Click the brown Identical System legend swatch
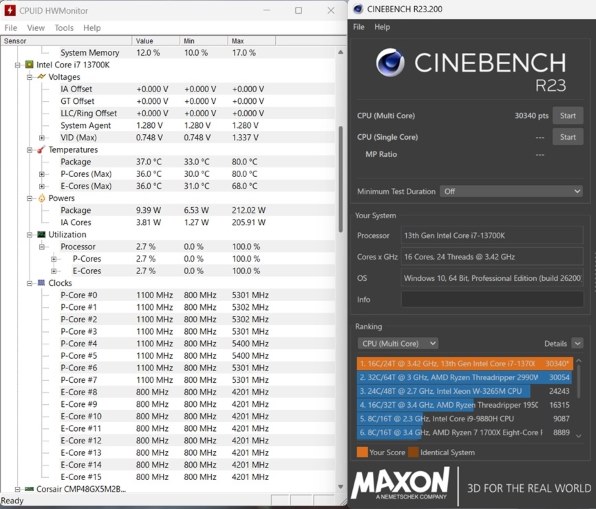Screen dimensions: 596x509 [x=413, y=452]
